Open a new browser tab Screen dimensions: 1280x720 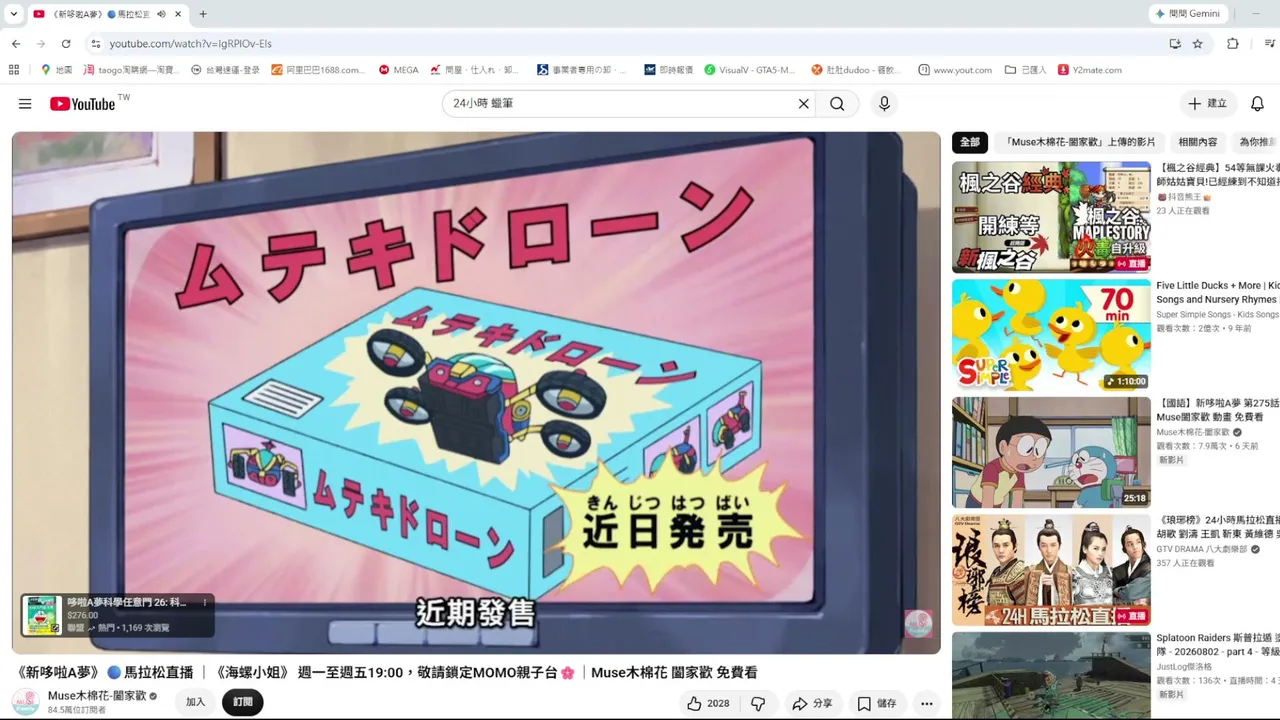point(203,14)
